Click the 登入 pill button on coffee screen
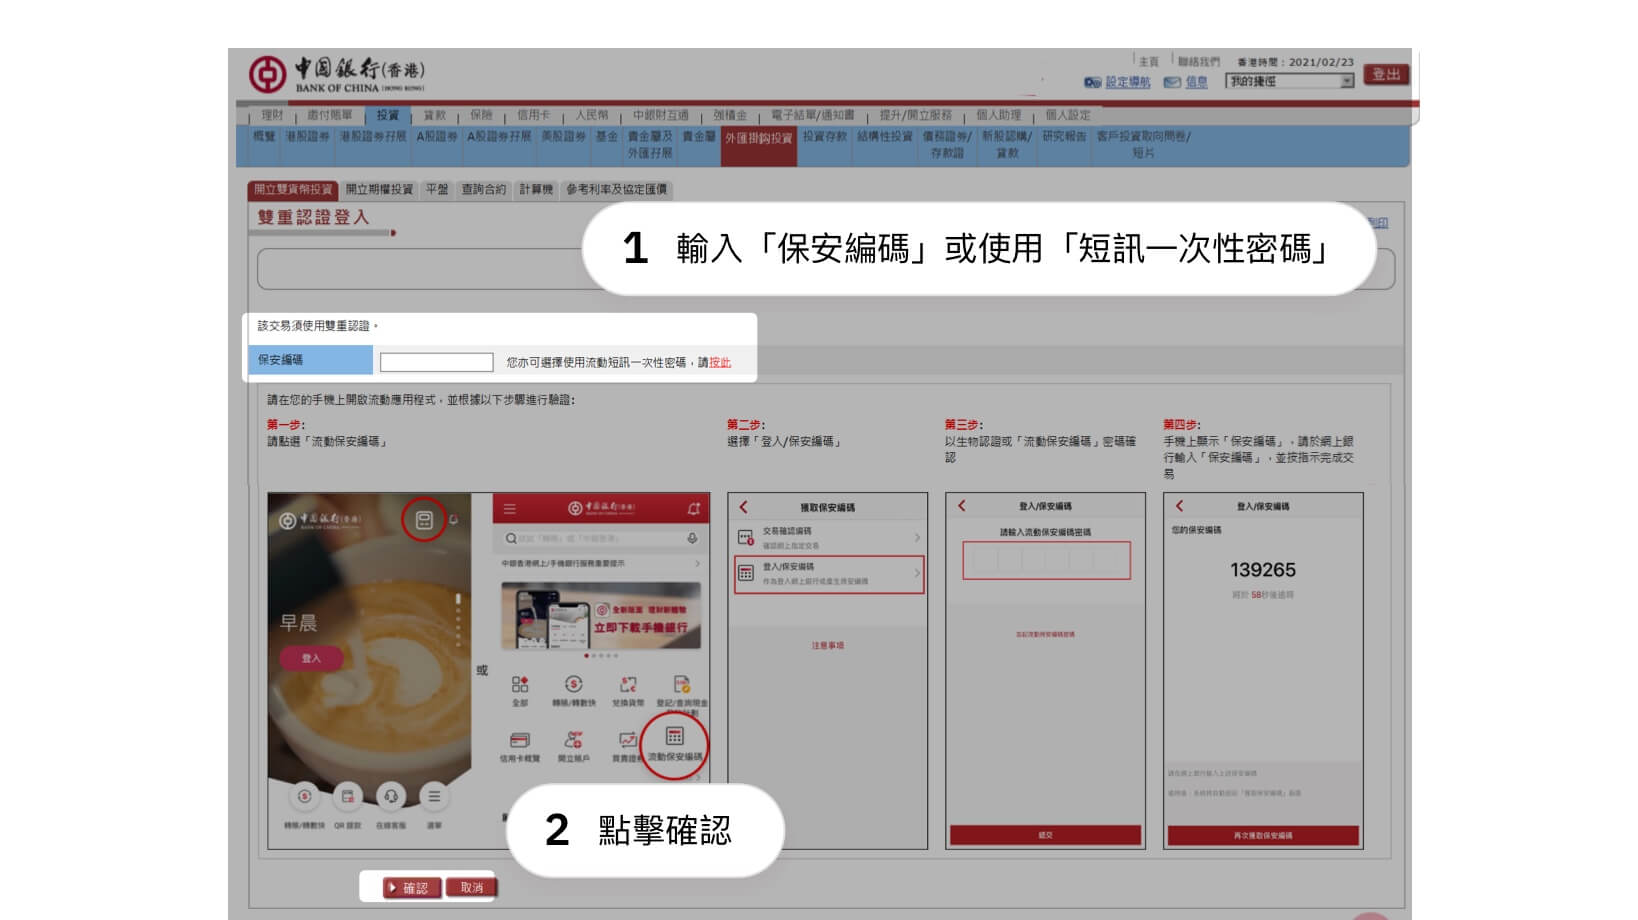 click(x=311, y=658)
